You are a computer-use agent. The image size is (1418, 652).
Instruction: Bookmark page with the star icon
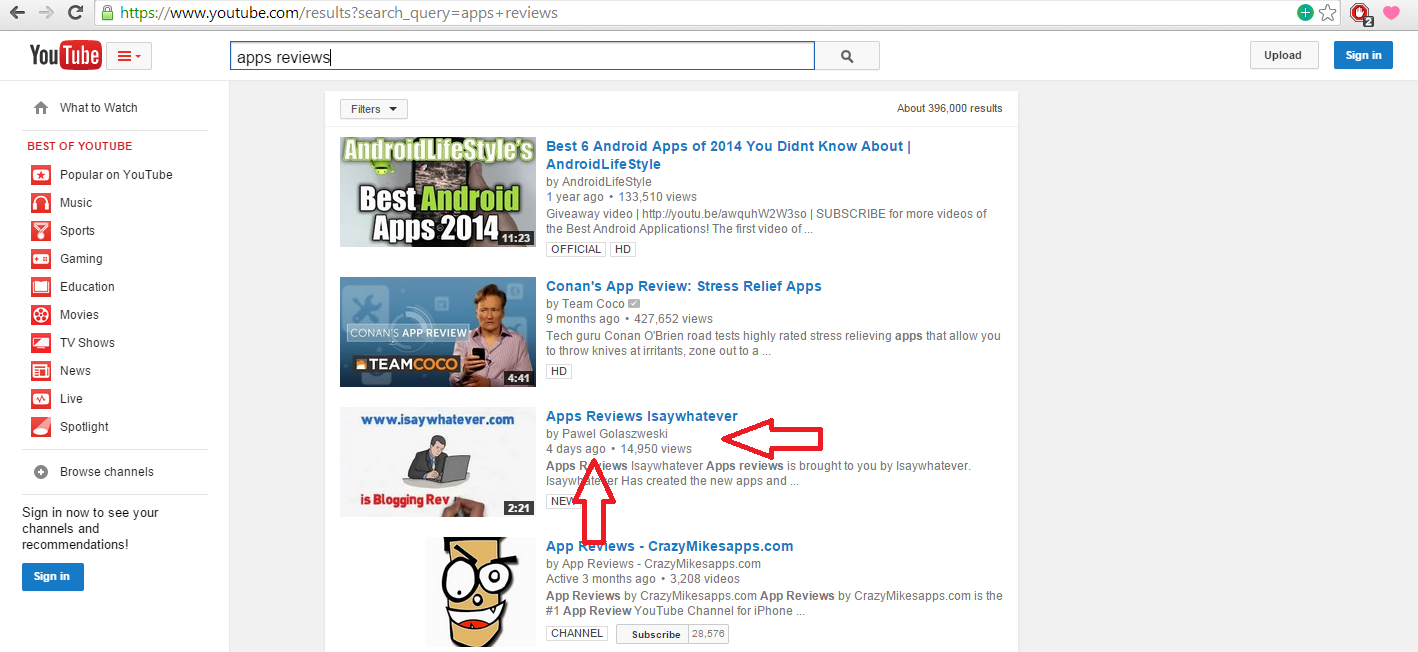pos(1328,13)
